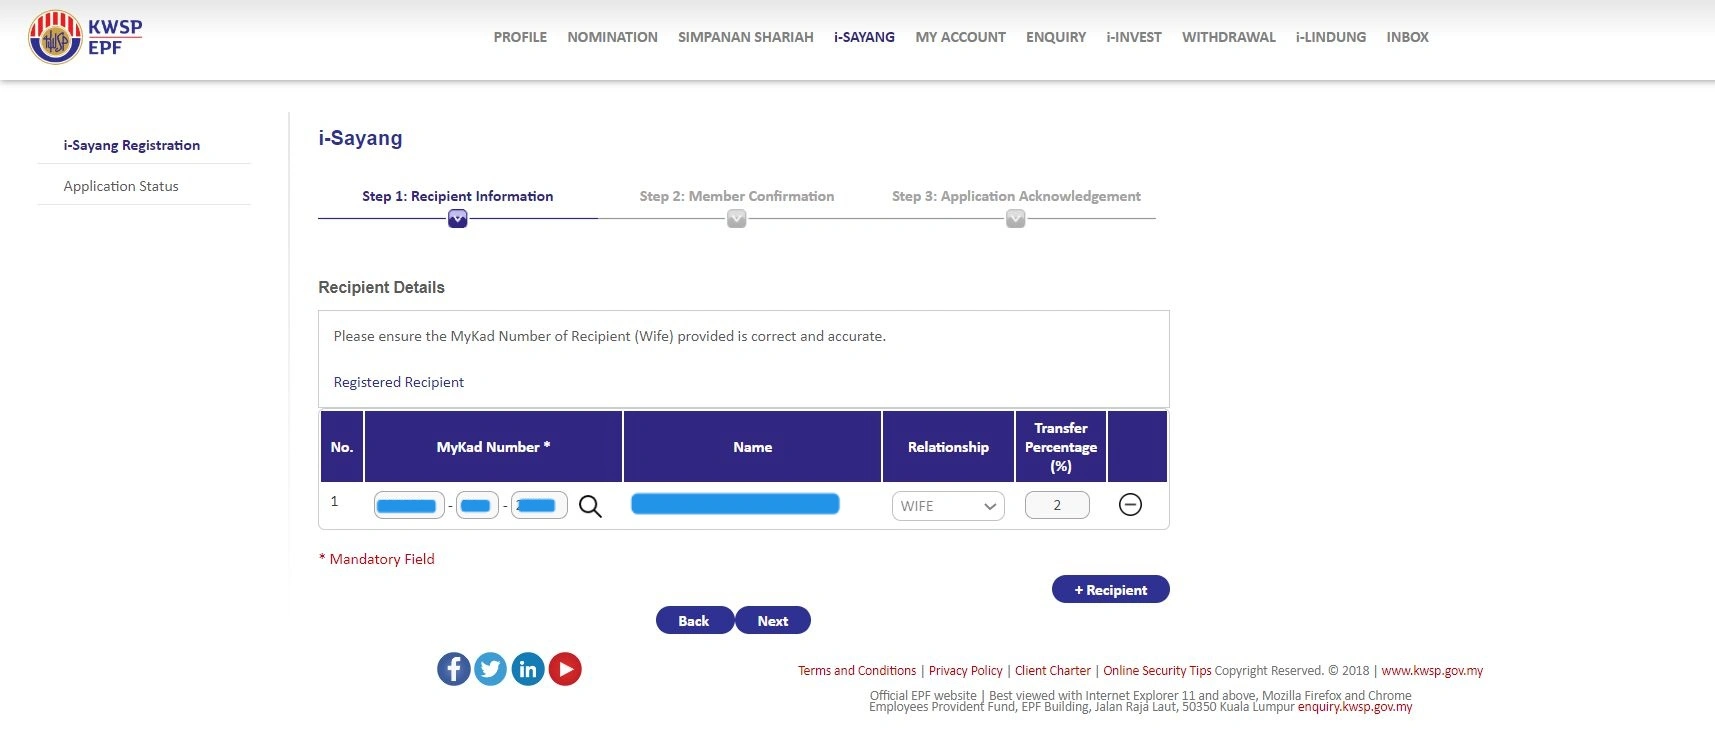Image resolution: width=1715 pixels, height=730 pixels.
Task: Click the KWSP EPF logo
Action: pos(85,38)
